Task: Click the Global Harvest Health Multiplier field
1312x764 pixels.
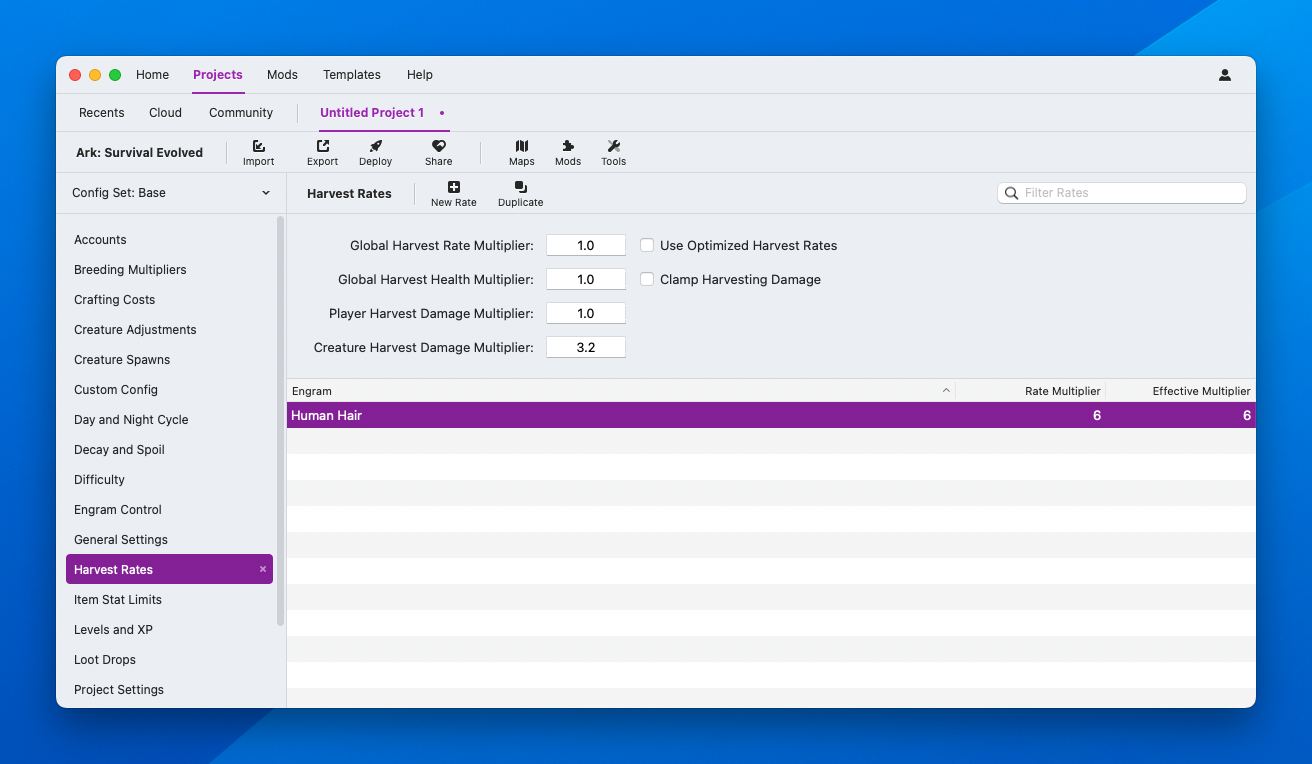Action: coord(586,279)
